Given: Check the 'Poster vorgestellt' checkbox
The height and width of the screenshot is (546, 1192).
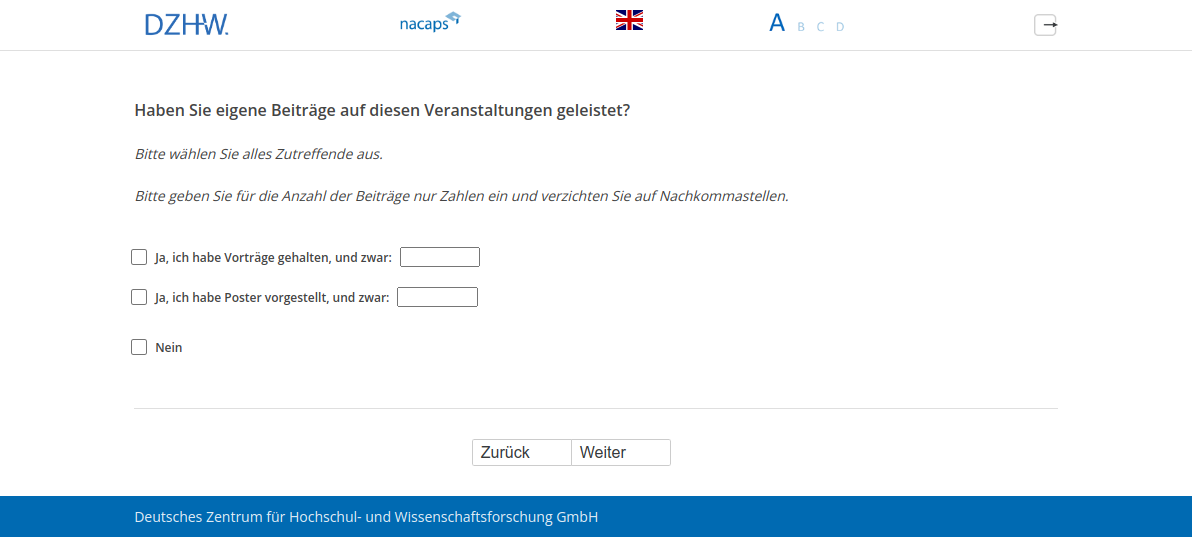Looking at the screenshot, I should coord(139,297).
